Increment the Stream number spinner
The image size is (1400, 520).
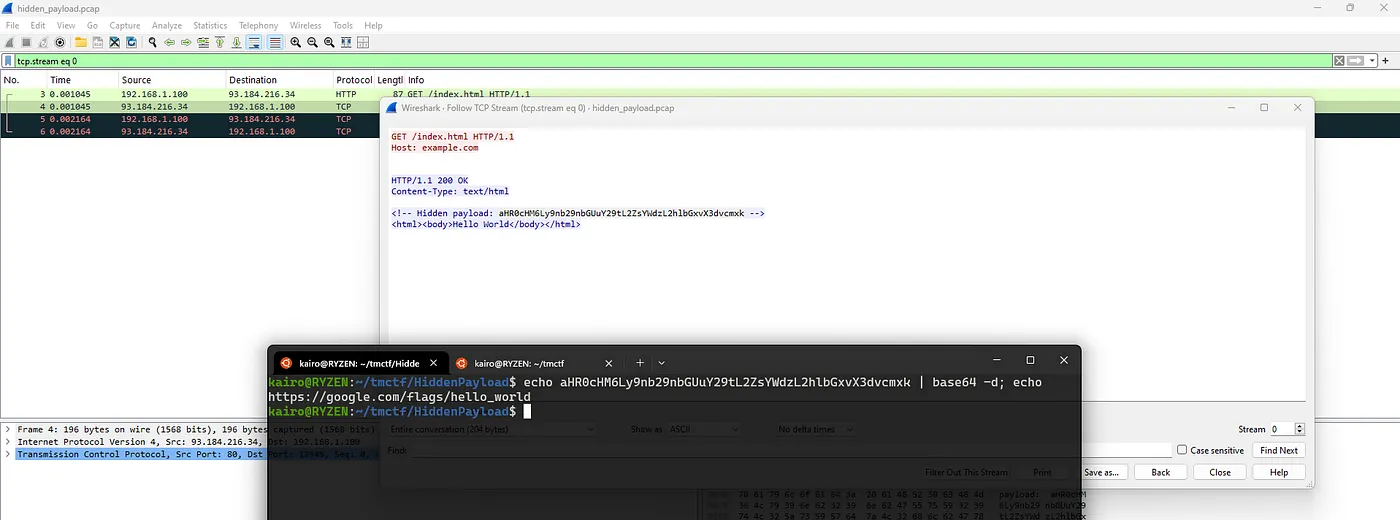coord(1300,426)
